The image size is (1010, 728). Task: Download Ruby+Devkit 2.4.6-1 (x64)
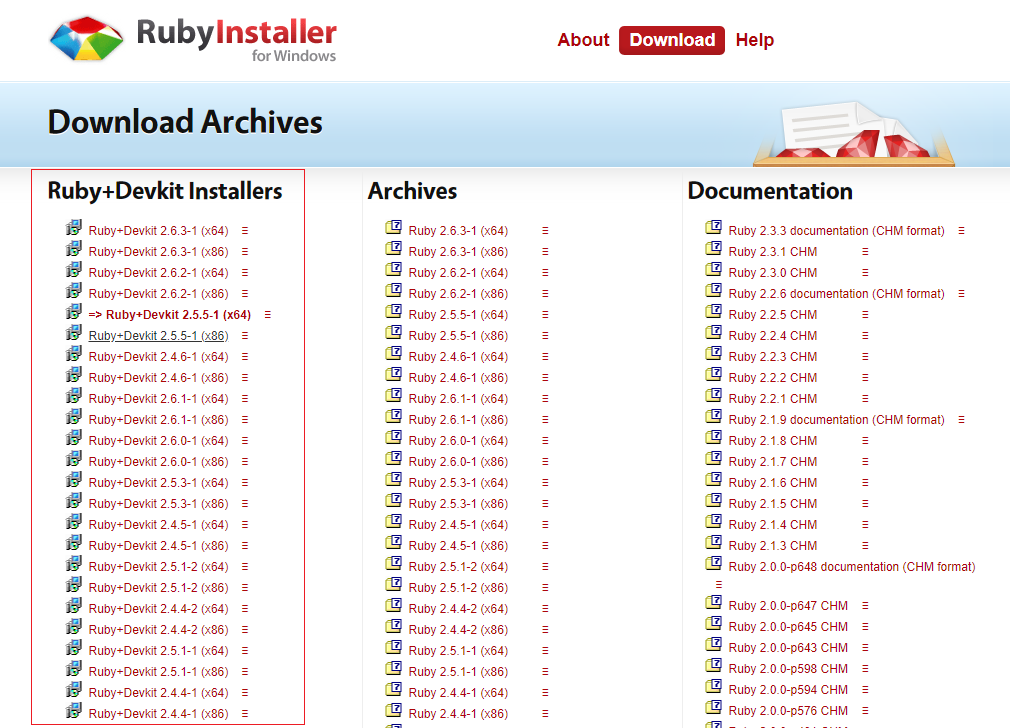point(158,357)
